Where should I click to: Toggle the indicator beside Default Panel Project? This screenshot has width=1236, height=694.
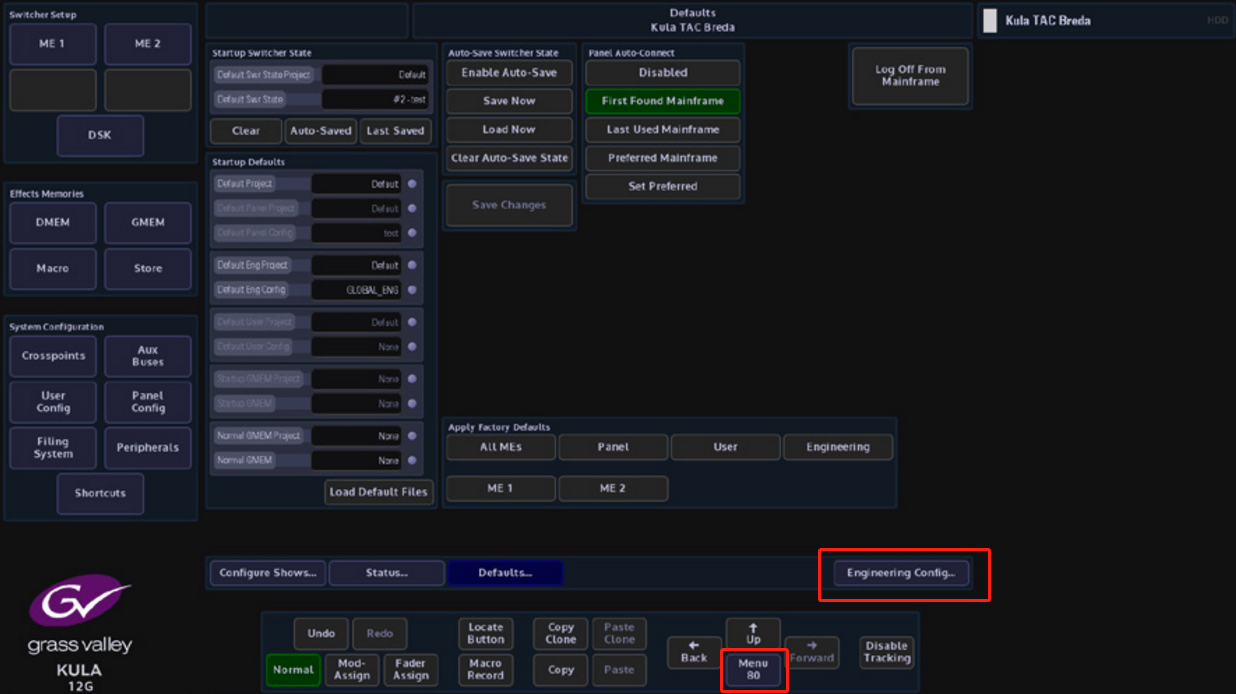tap(412, 208)
